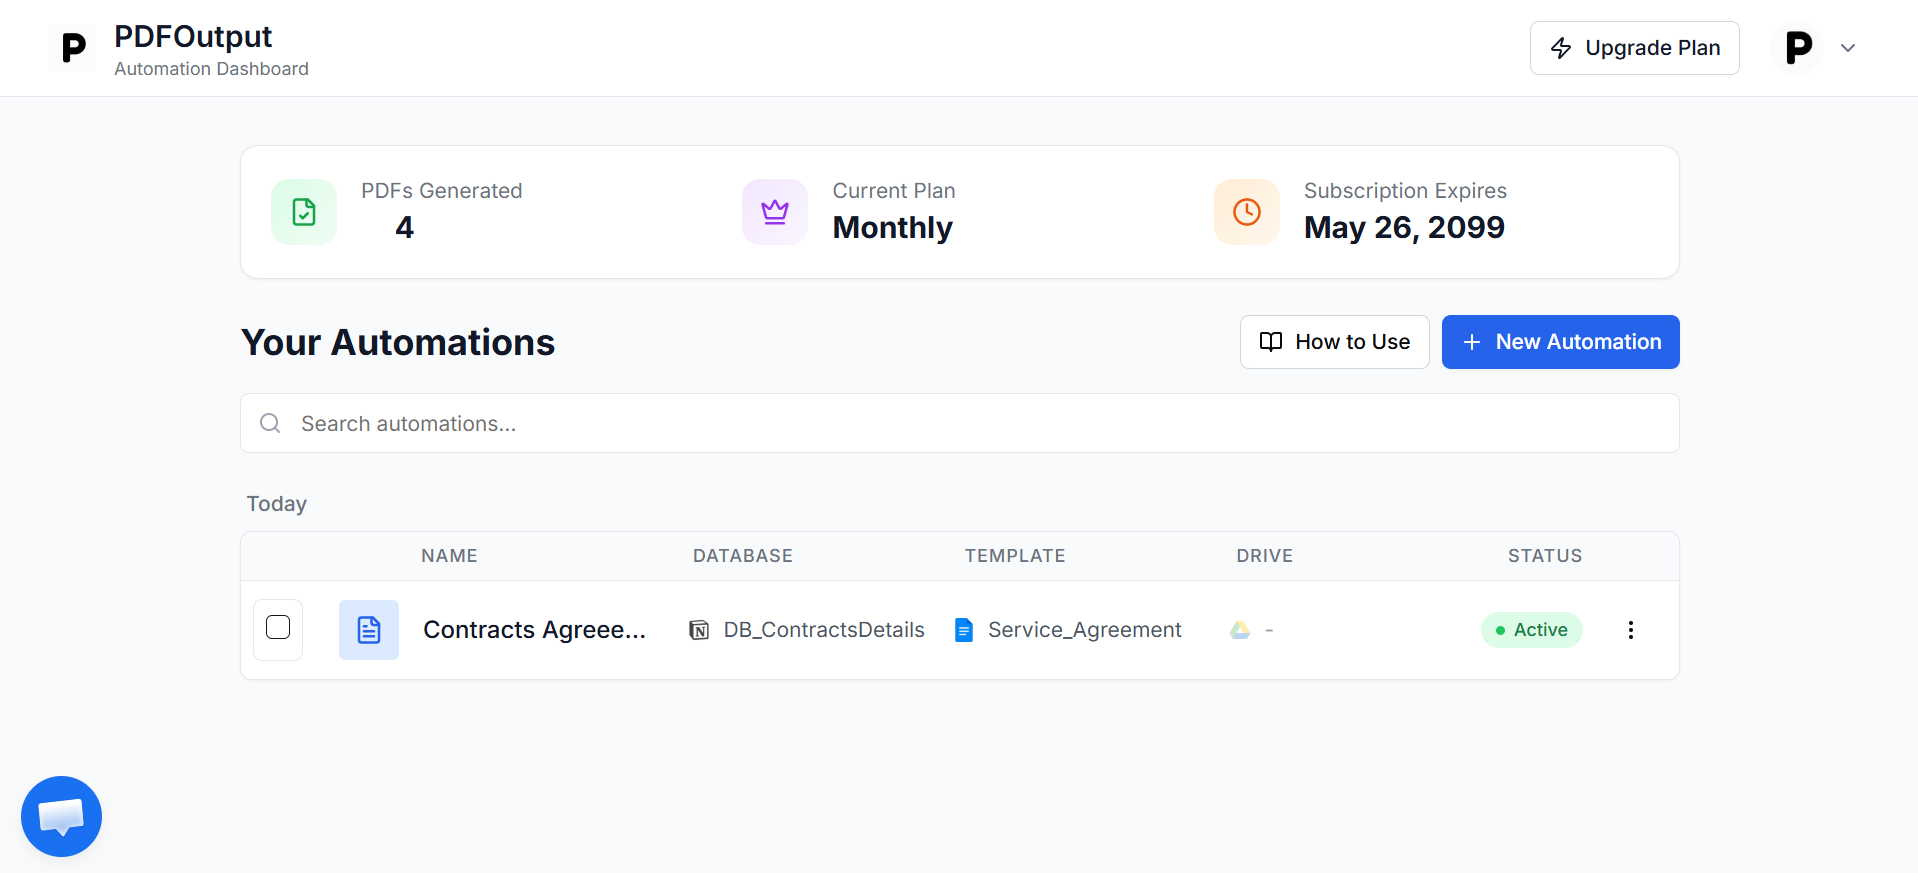Click the Automation Dashboard subtitle
1918x873 pixels.
211,69
